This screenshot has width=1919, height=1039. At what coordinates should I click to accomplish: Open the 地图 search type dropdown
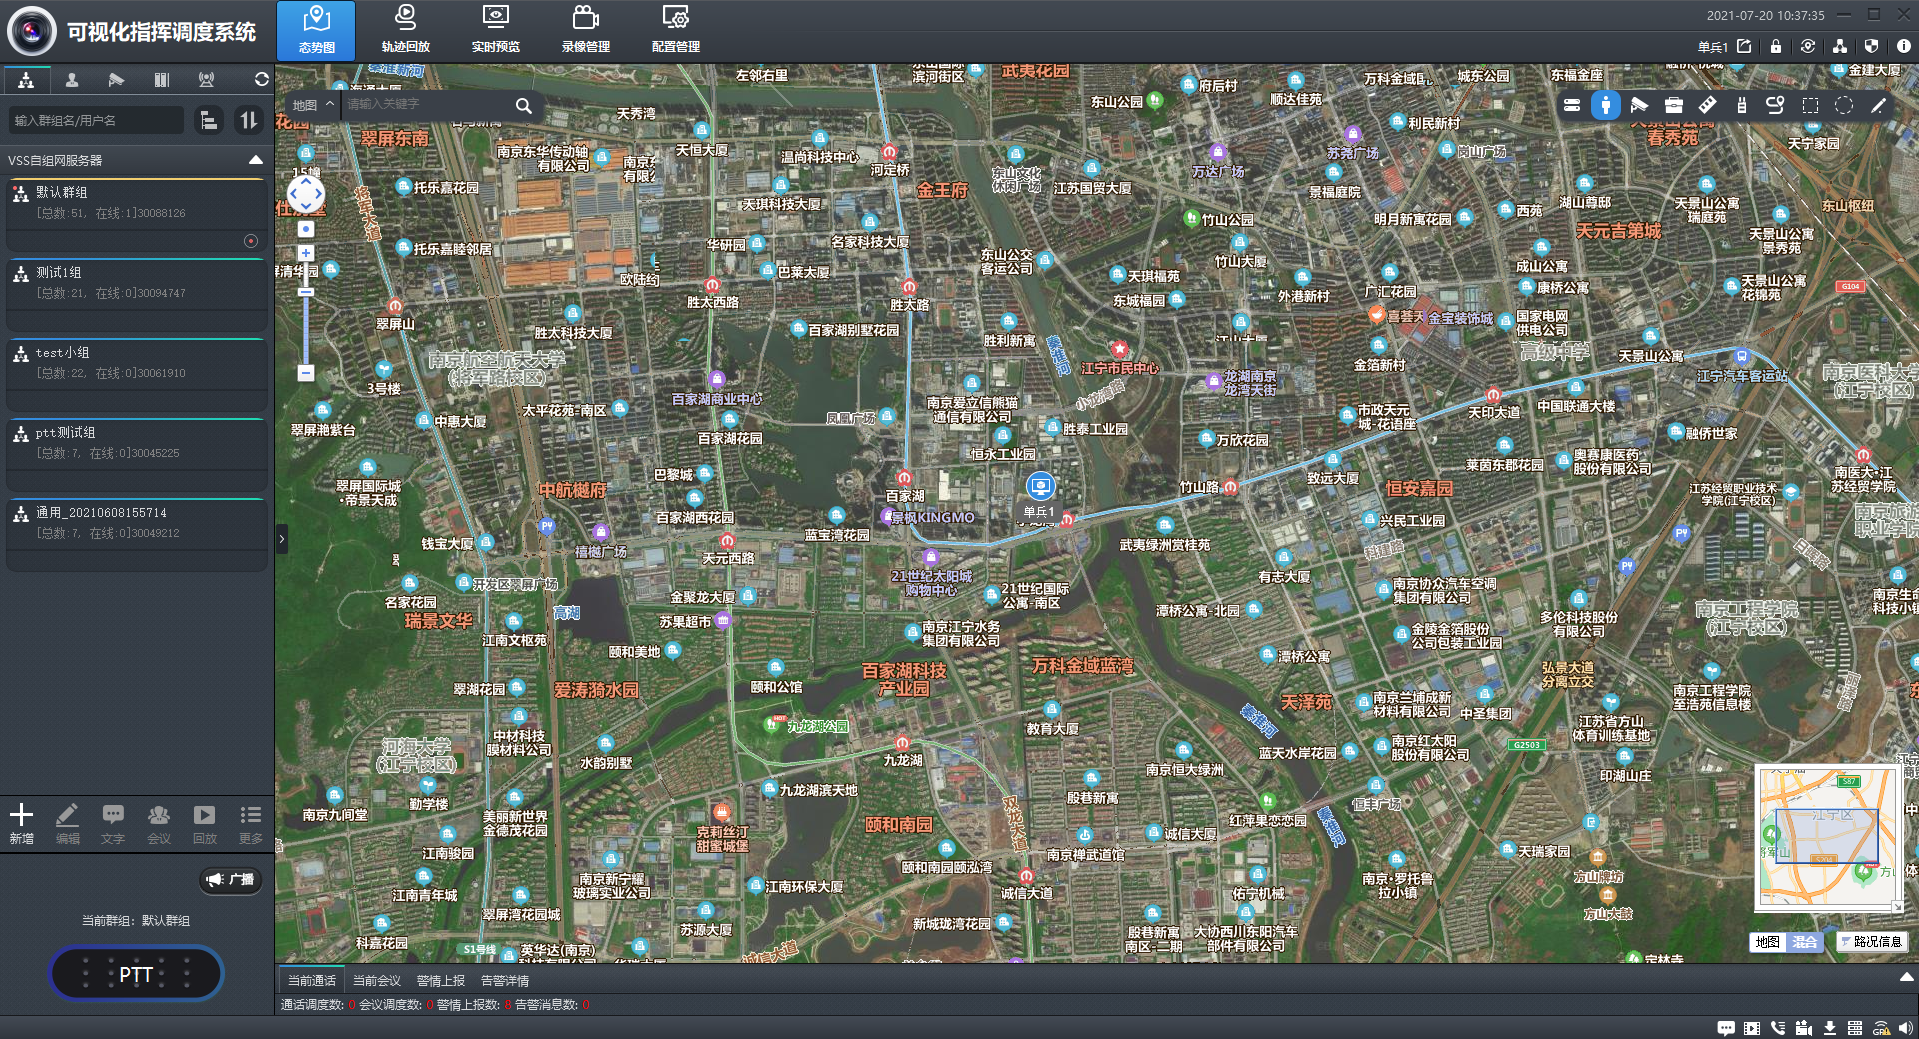point(312,105)
